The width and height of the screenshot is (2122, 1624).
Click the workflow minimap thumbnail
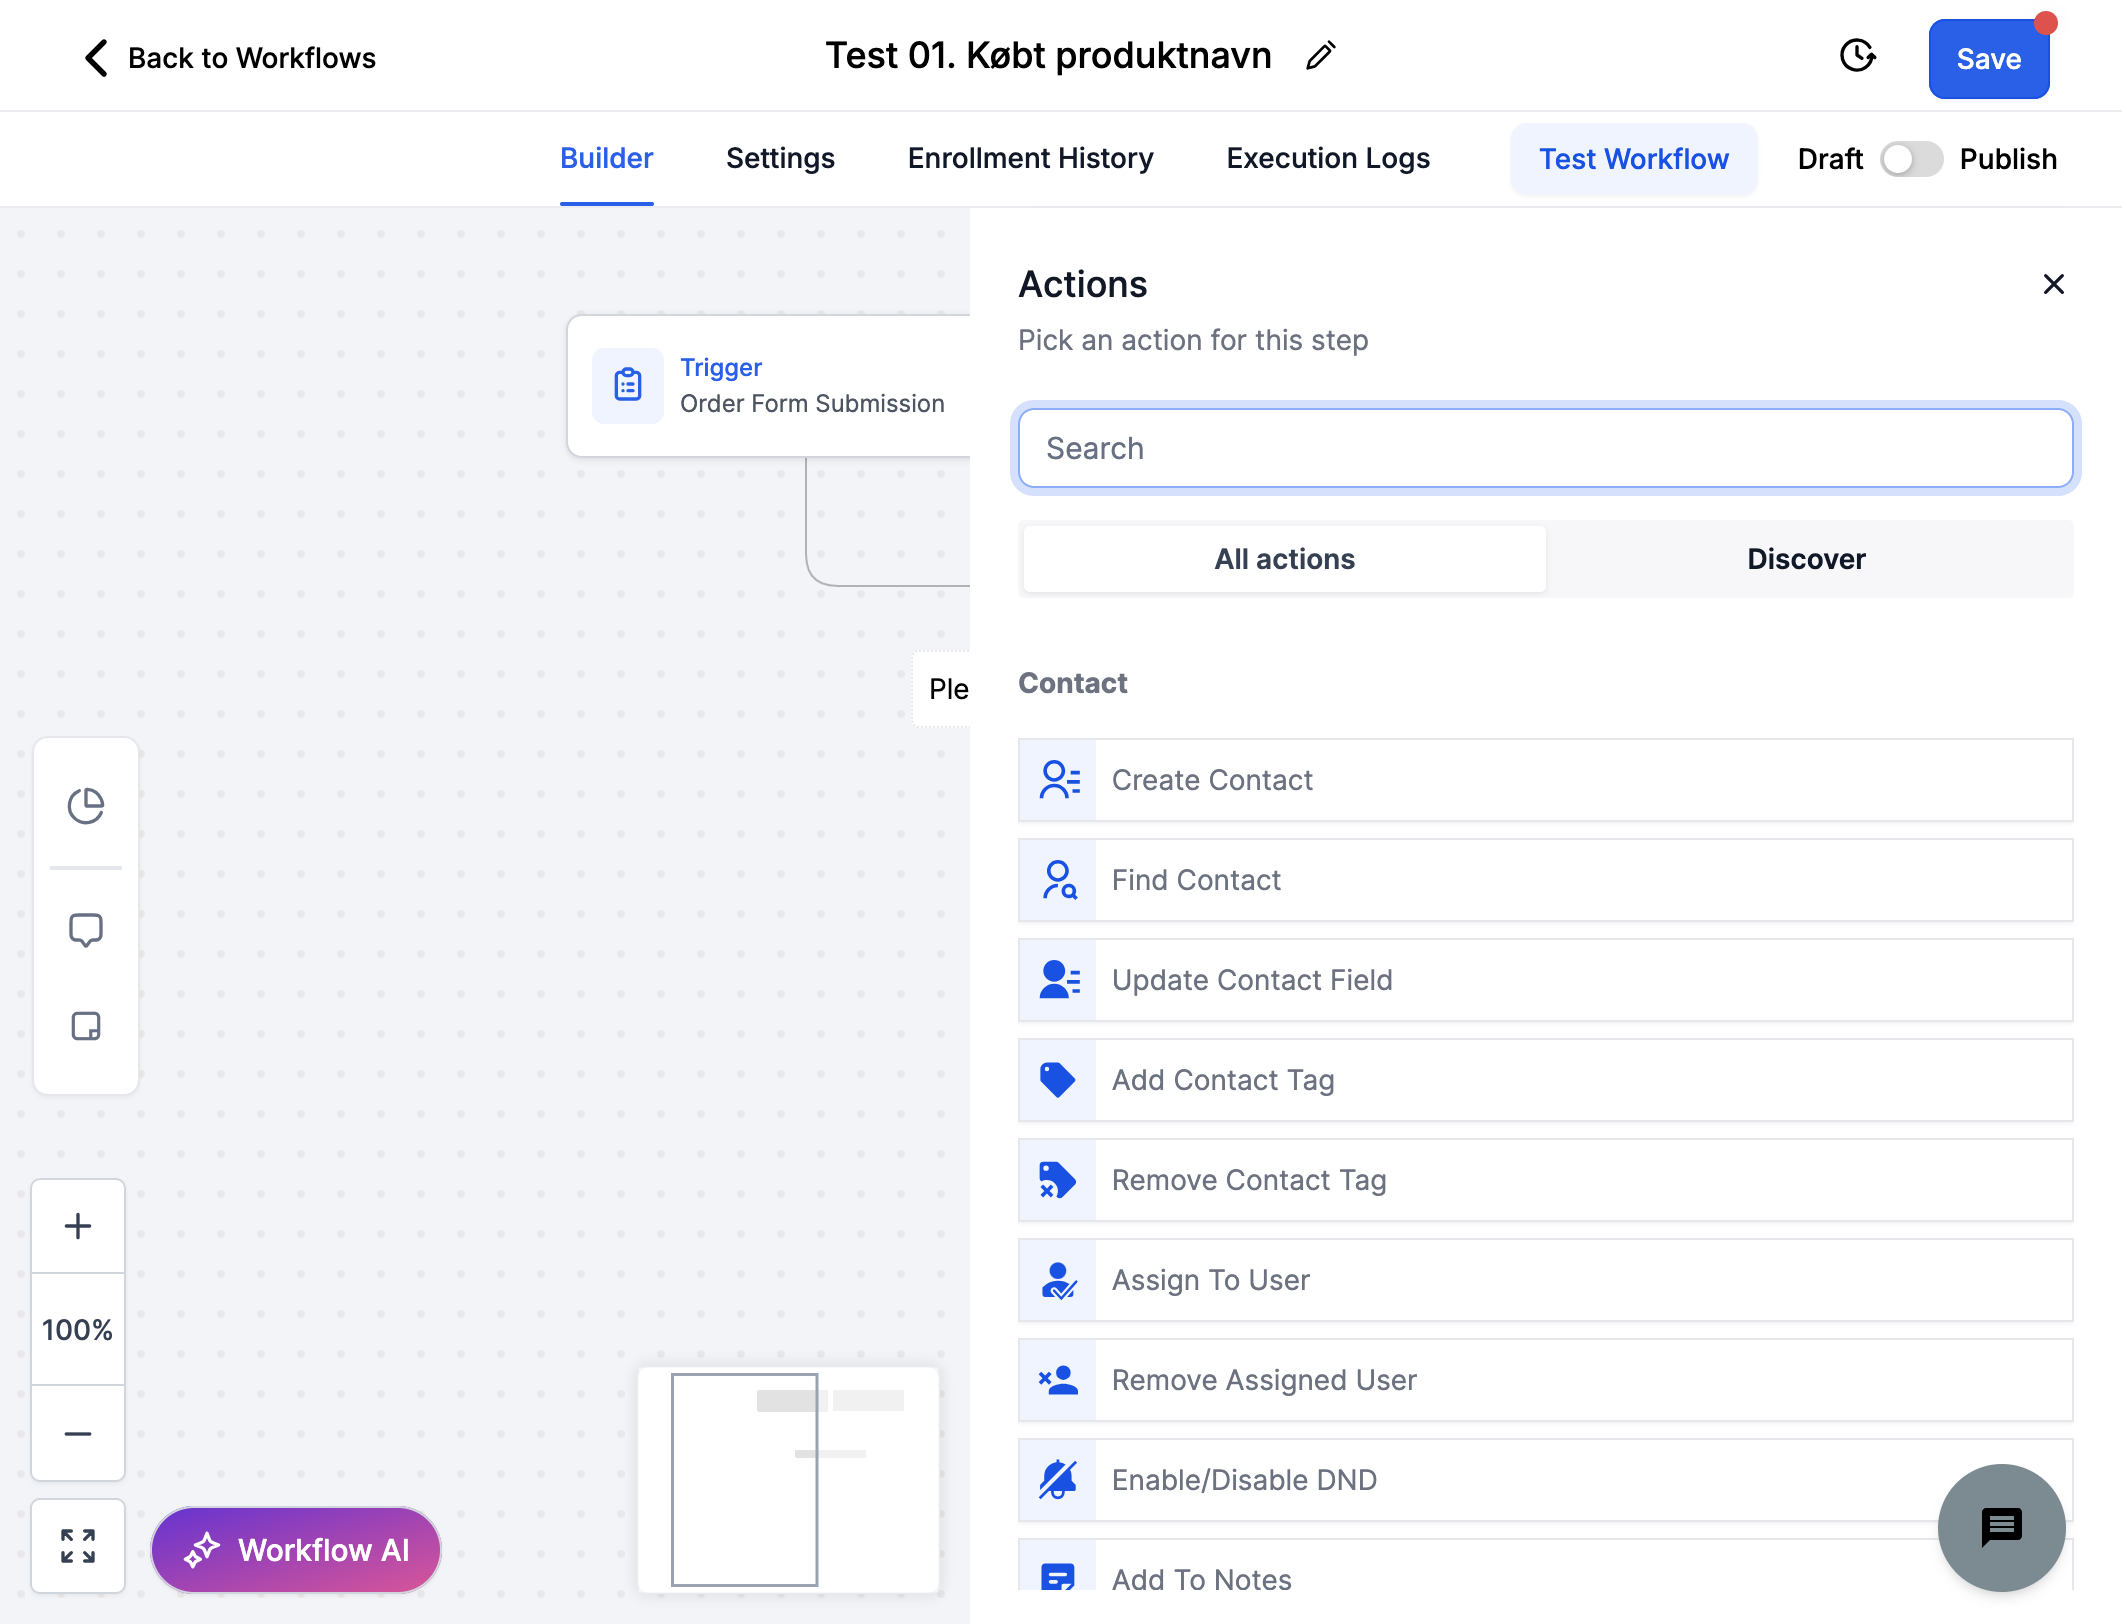tap(788, 1479)
